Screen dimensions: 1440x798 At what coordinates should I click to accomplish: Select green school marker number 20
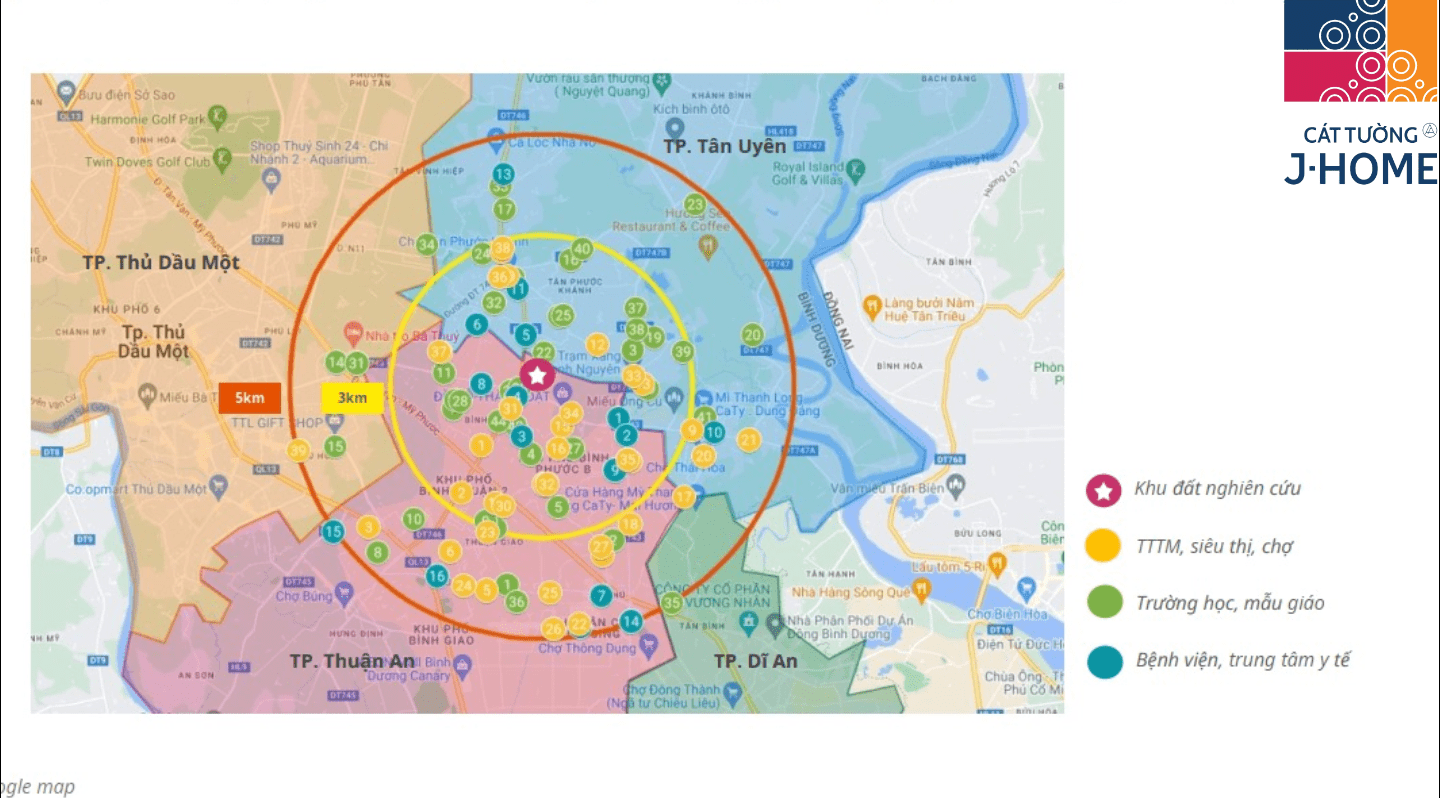[753, 335]
